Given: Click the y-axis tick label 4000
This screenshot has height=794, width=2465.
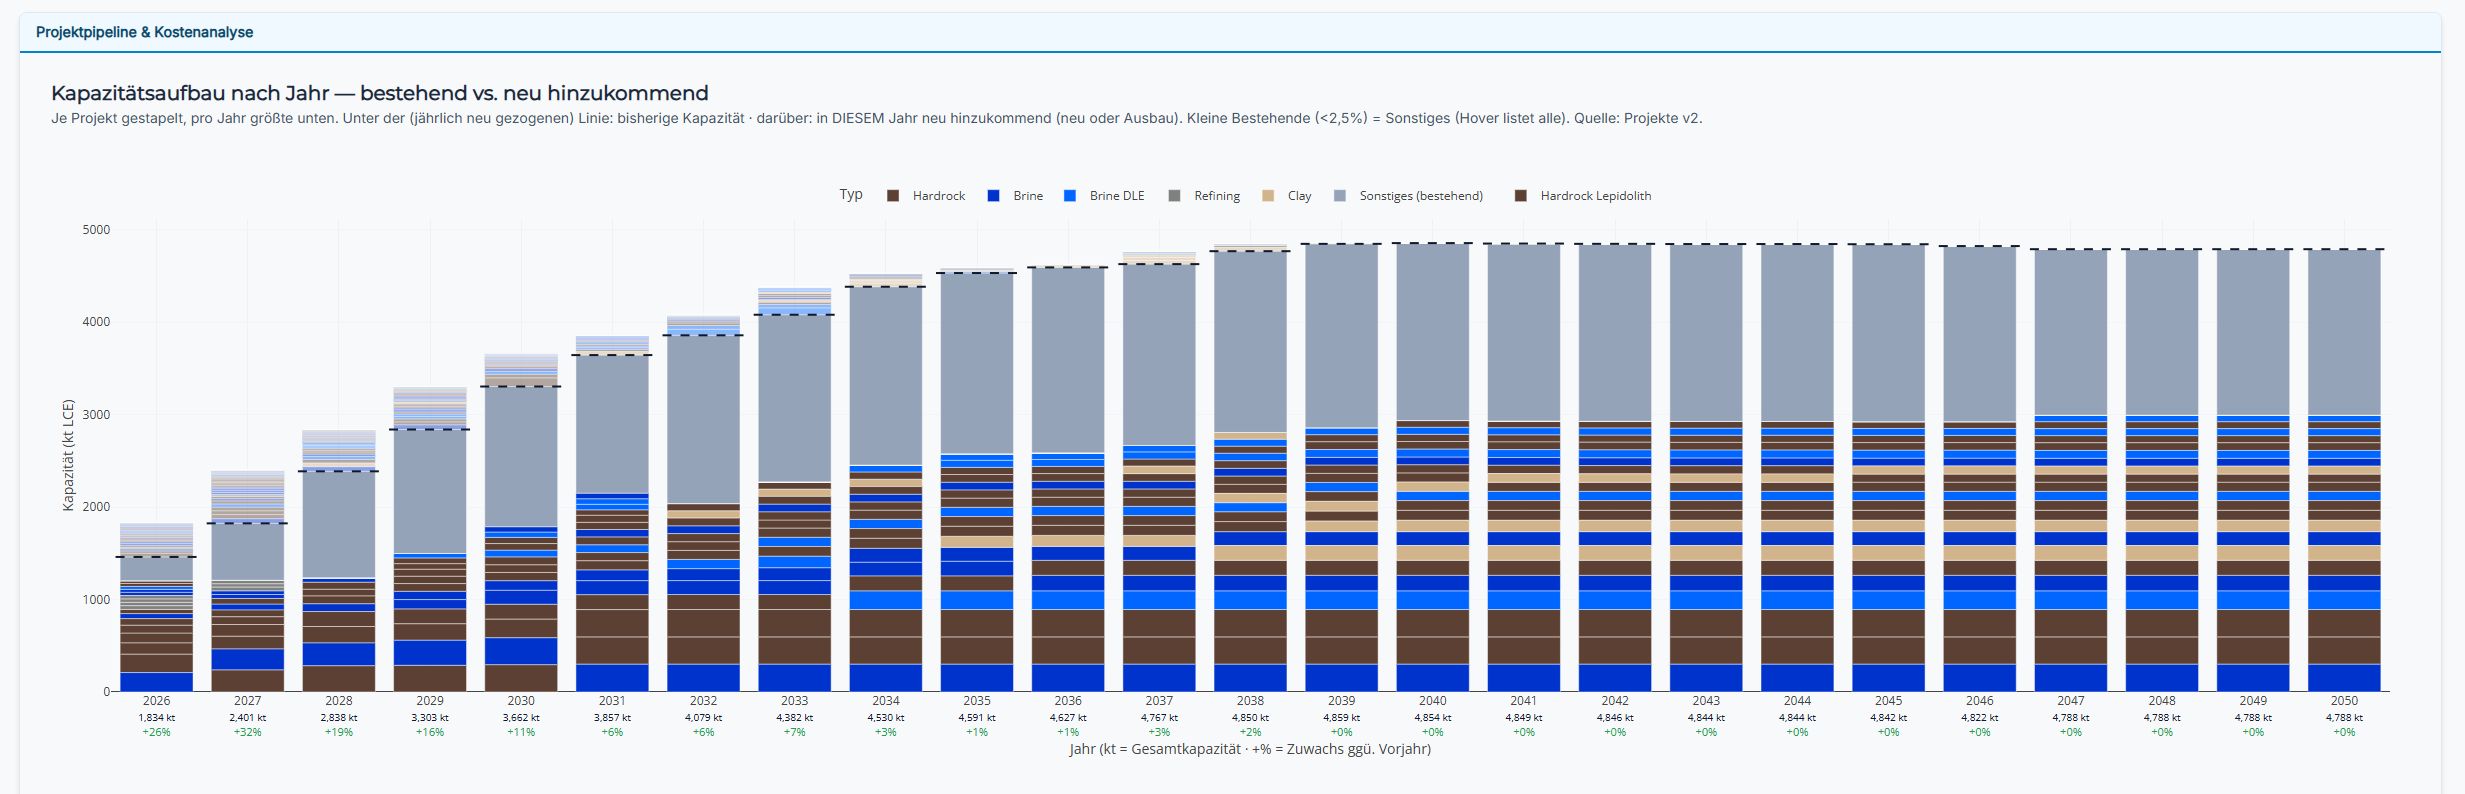Looking at the screenshot, I should tap(96, 322).
